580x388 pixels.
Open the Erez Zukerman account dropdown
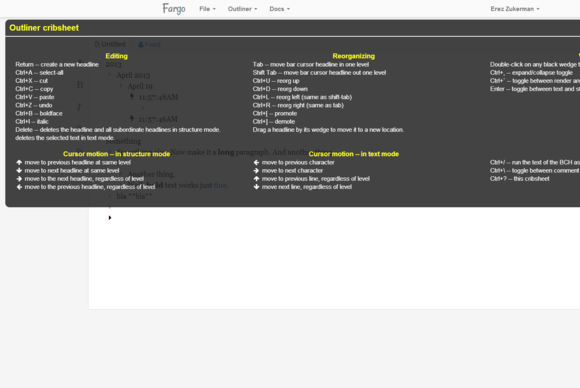515,9
